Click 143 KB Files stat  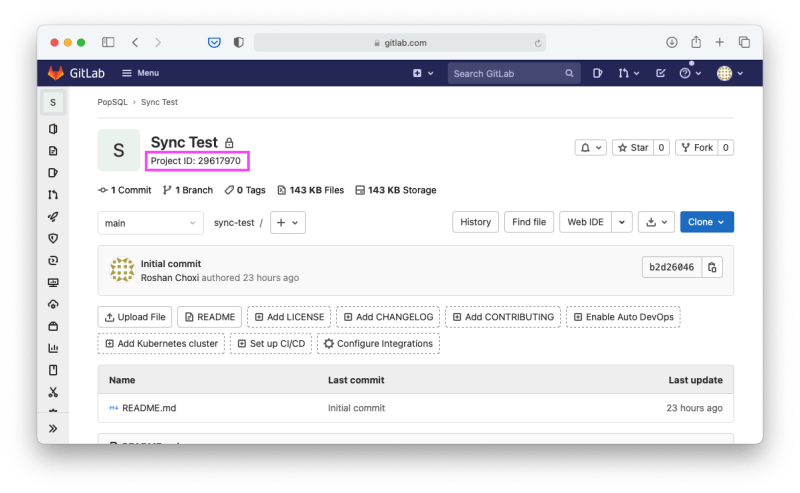coord(311,190)
